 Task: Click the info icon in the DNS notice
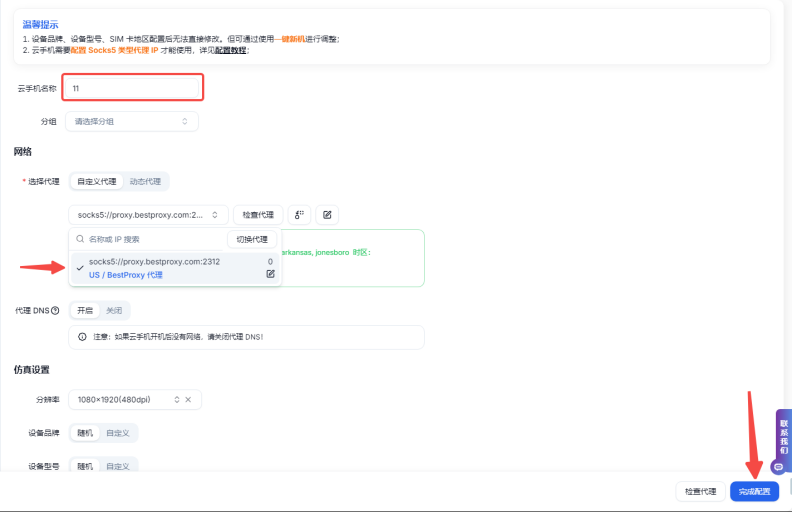point(82,337)
